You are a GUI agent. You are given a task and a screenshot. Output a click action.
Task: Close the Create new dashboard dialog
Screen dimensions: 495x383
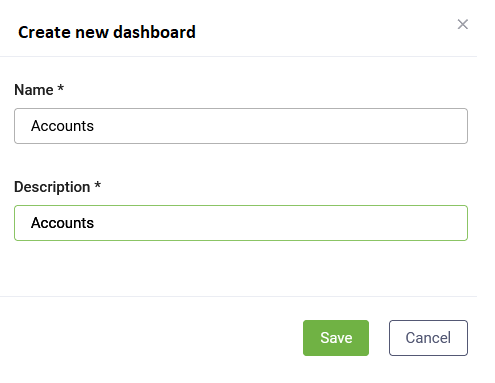[463, 24]
